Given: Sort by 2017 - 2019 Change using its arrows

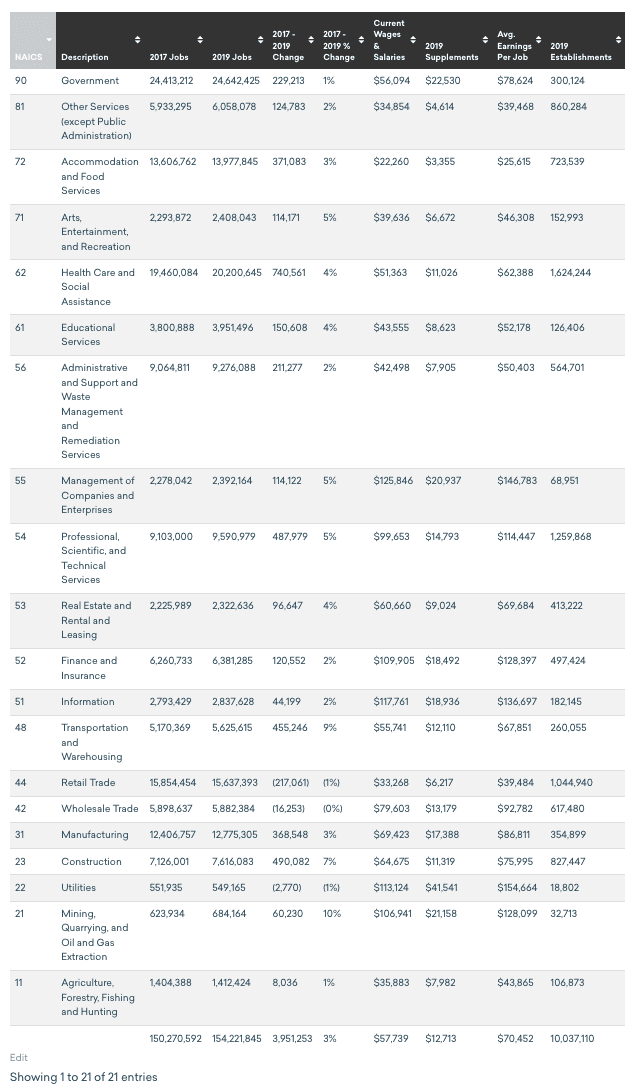Looking at the screenshot, I should 311,39.
